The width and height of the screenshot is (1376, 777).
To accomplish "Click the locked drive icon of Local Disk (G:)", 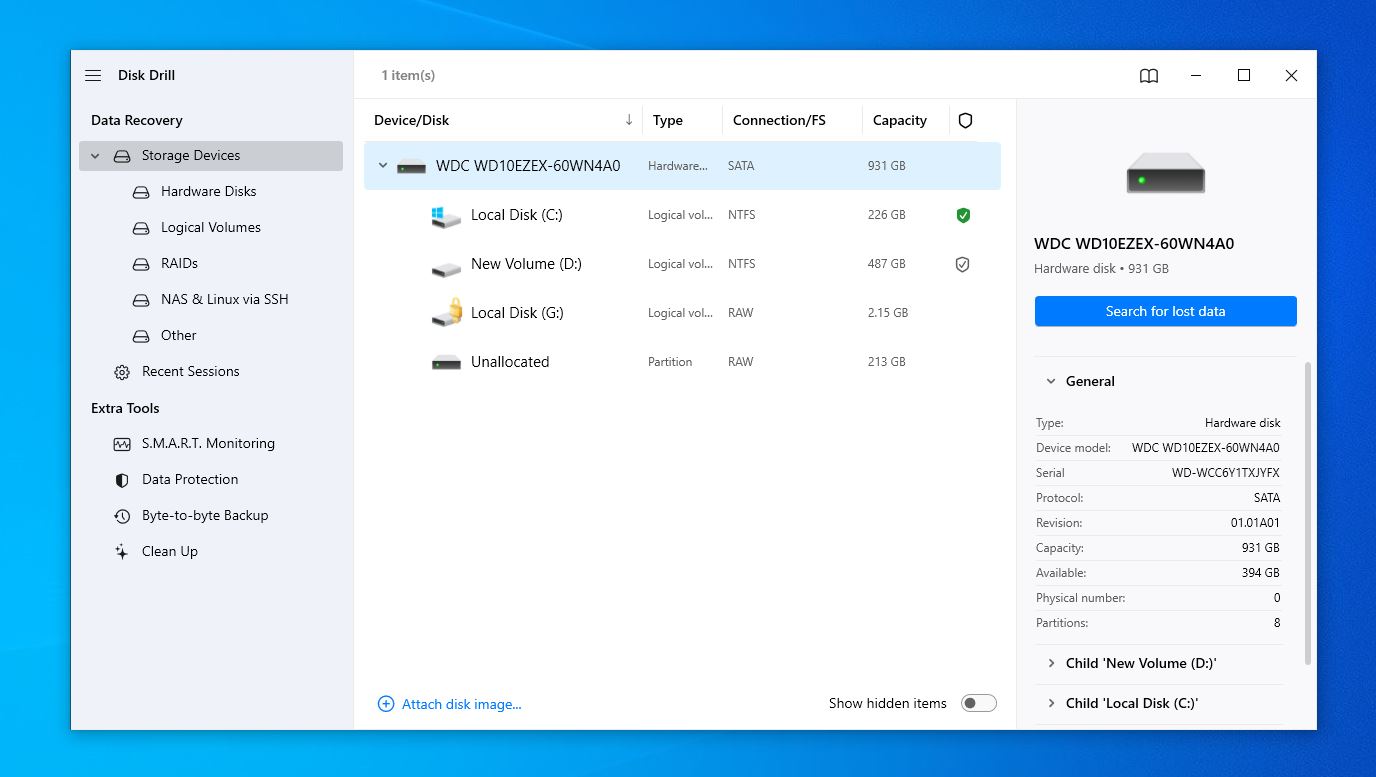I will (x=446, y=312).
